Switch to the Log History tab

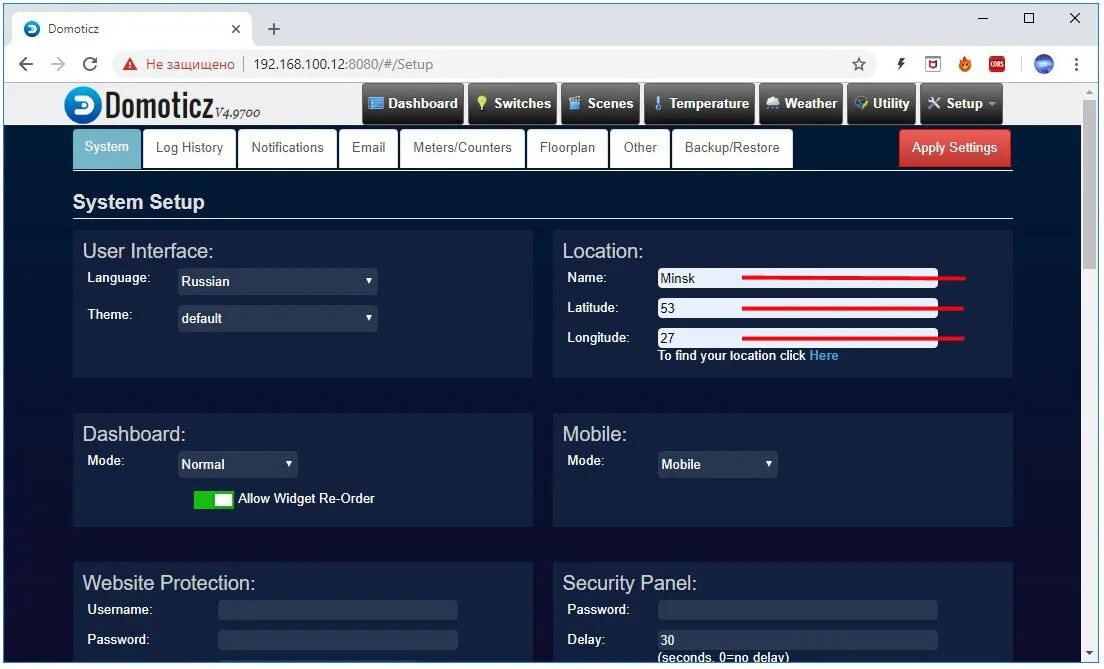click(189, 148)
